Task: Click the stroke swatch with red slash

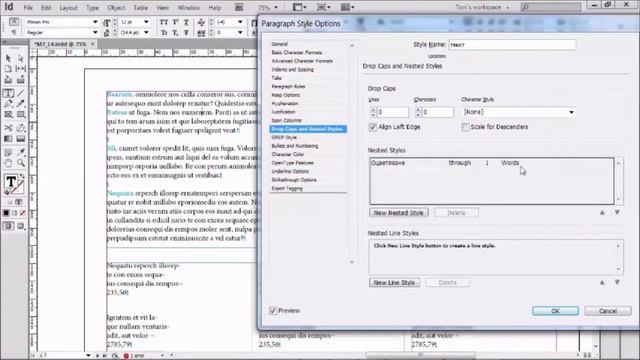Action: click(18, 188)
